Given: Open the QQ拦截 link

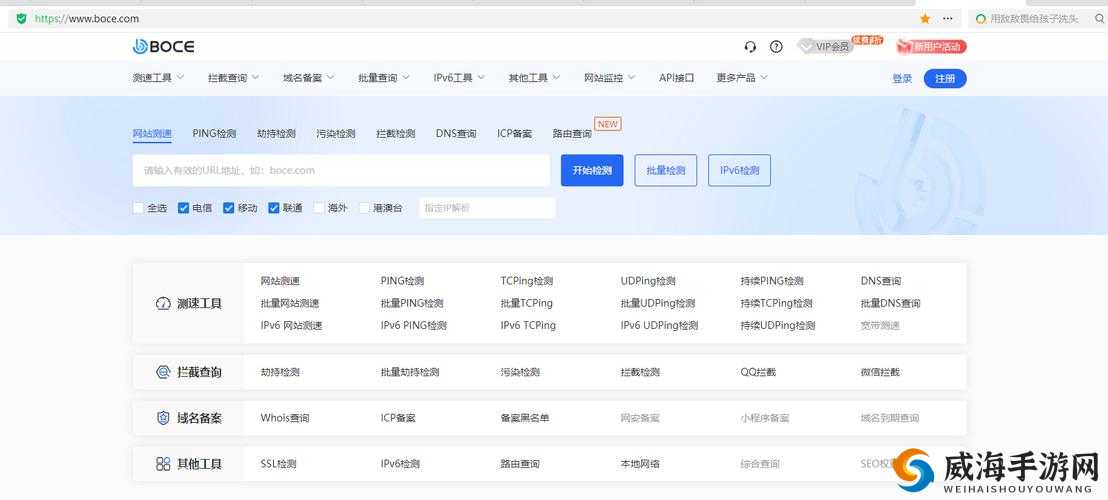Looking at the screenshot, I should click(x=758, y=372).
